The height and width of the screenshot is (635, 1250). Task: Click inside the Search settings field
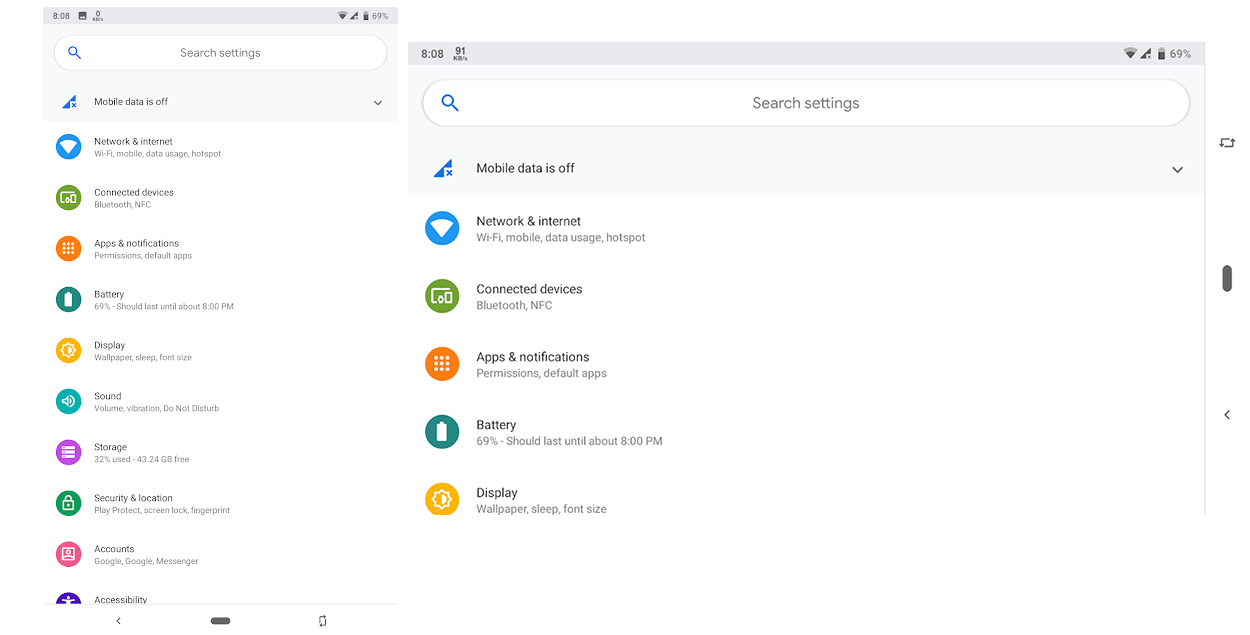click(806, 102)
